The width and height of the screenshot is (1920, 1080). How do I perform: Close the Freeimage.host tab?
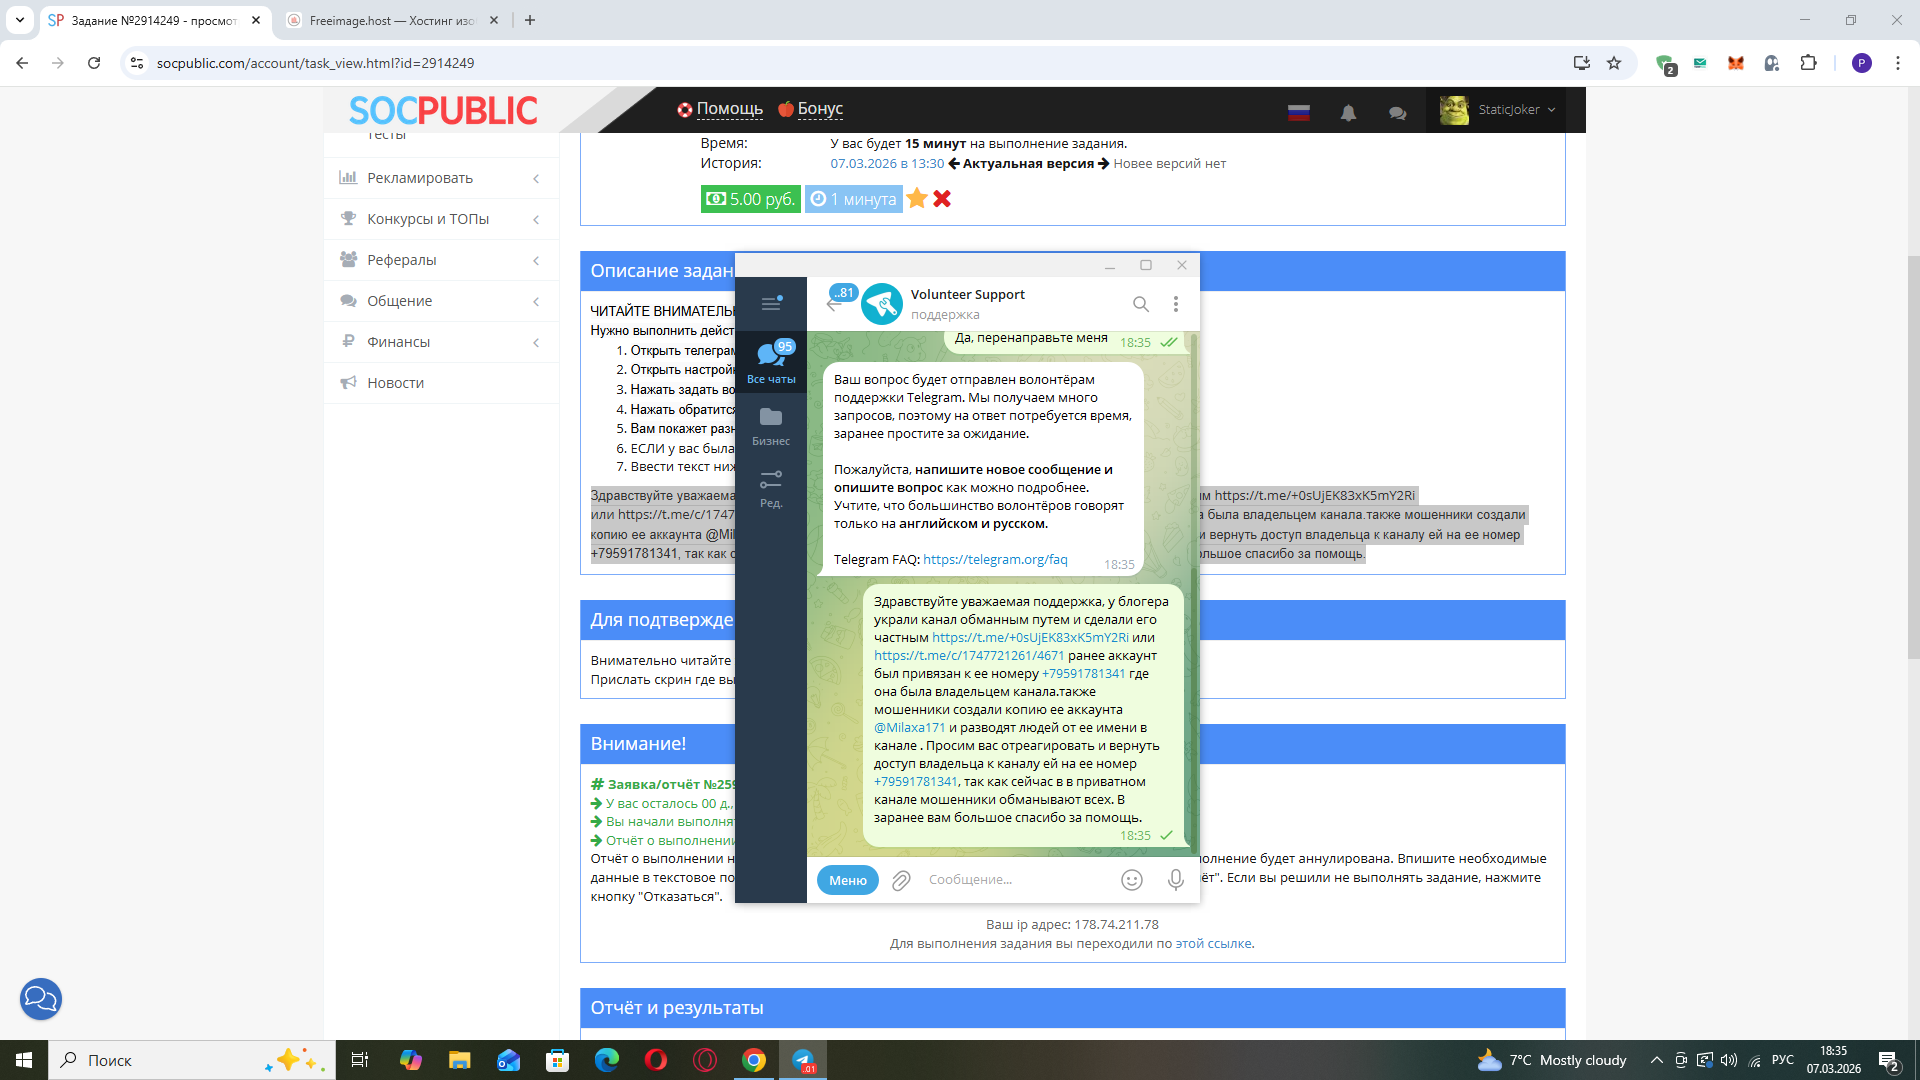[x=494, y=20]
